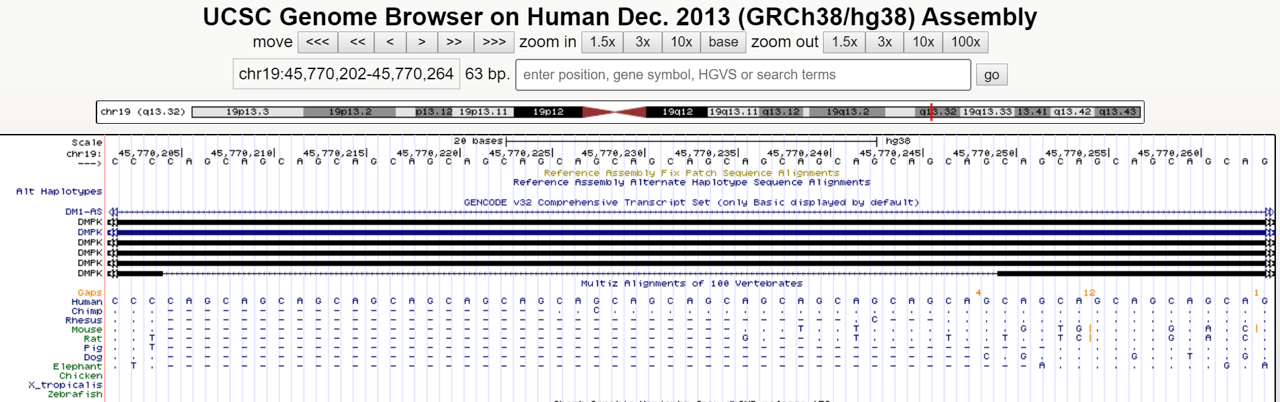Click the Chimp species label
This screenshot has width=1280, height=402.
[87, 311]
